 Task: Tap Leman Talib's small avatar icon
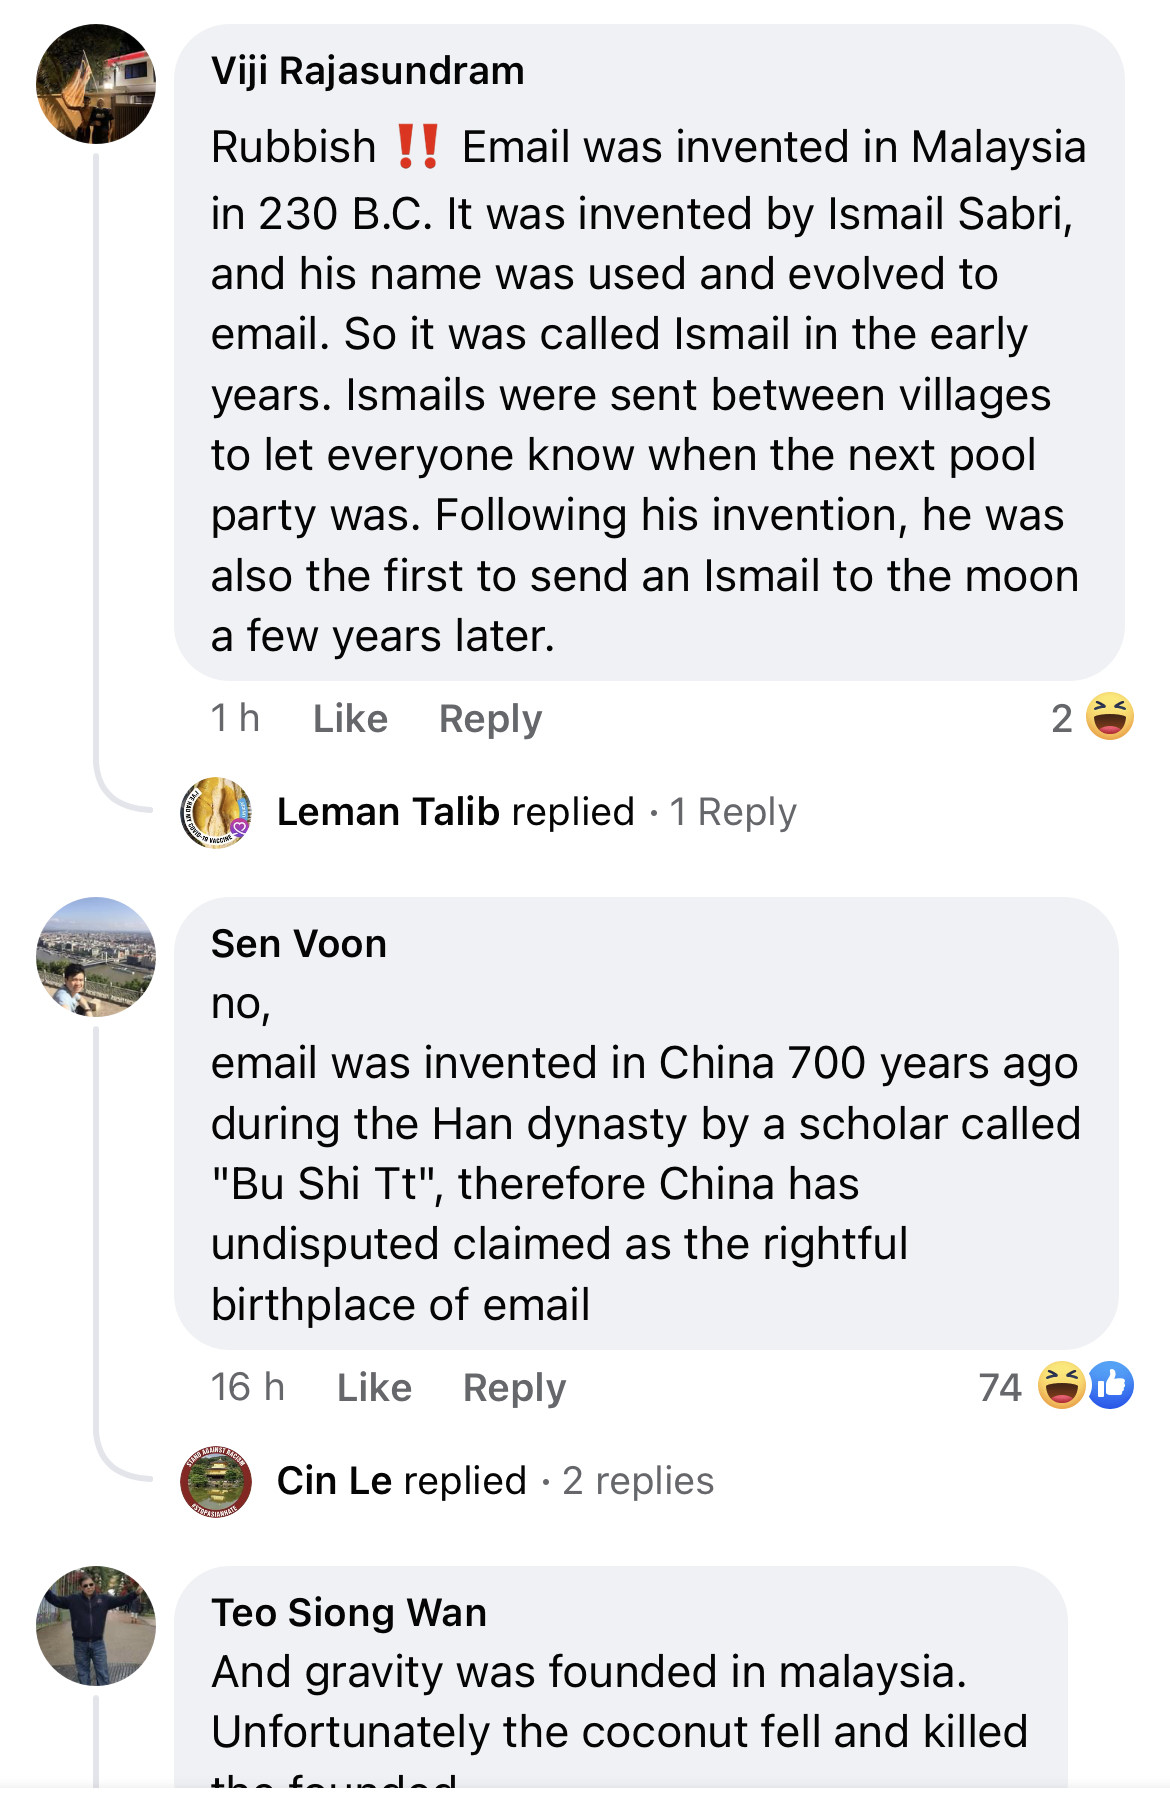[x=216, y=812]
